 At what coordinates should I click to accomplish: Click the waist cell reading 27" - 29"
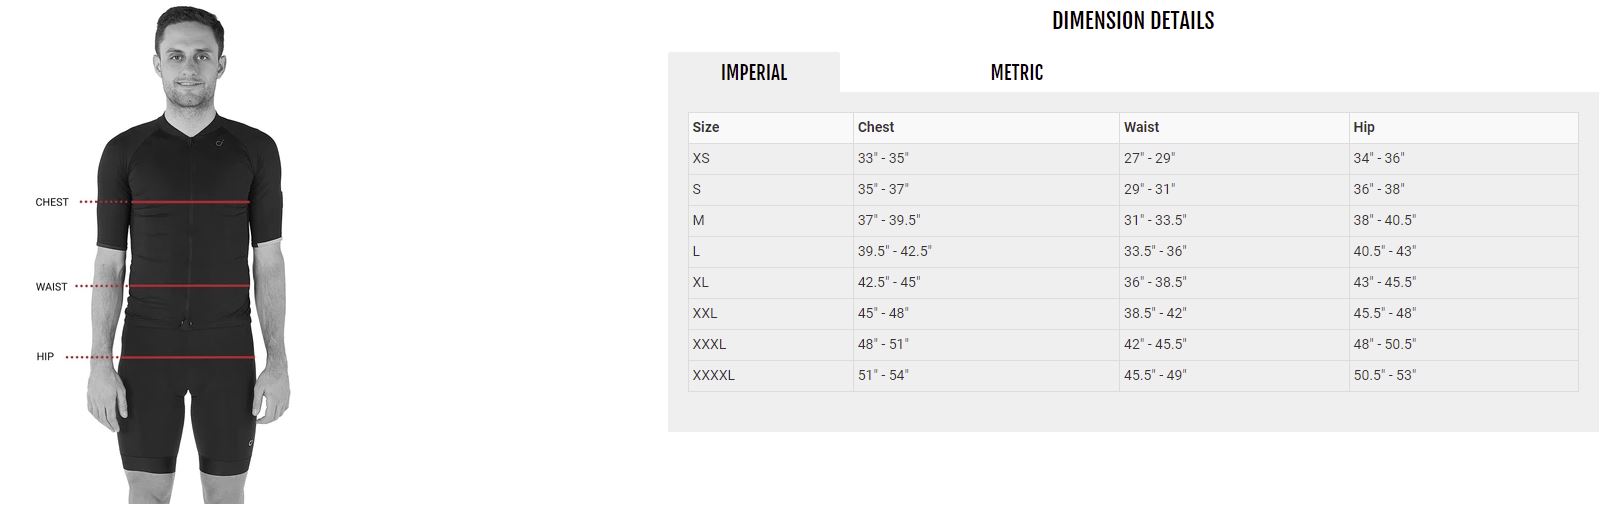[x=1149, y=158]
